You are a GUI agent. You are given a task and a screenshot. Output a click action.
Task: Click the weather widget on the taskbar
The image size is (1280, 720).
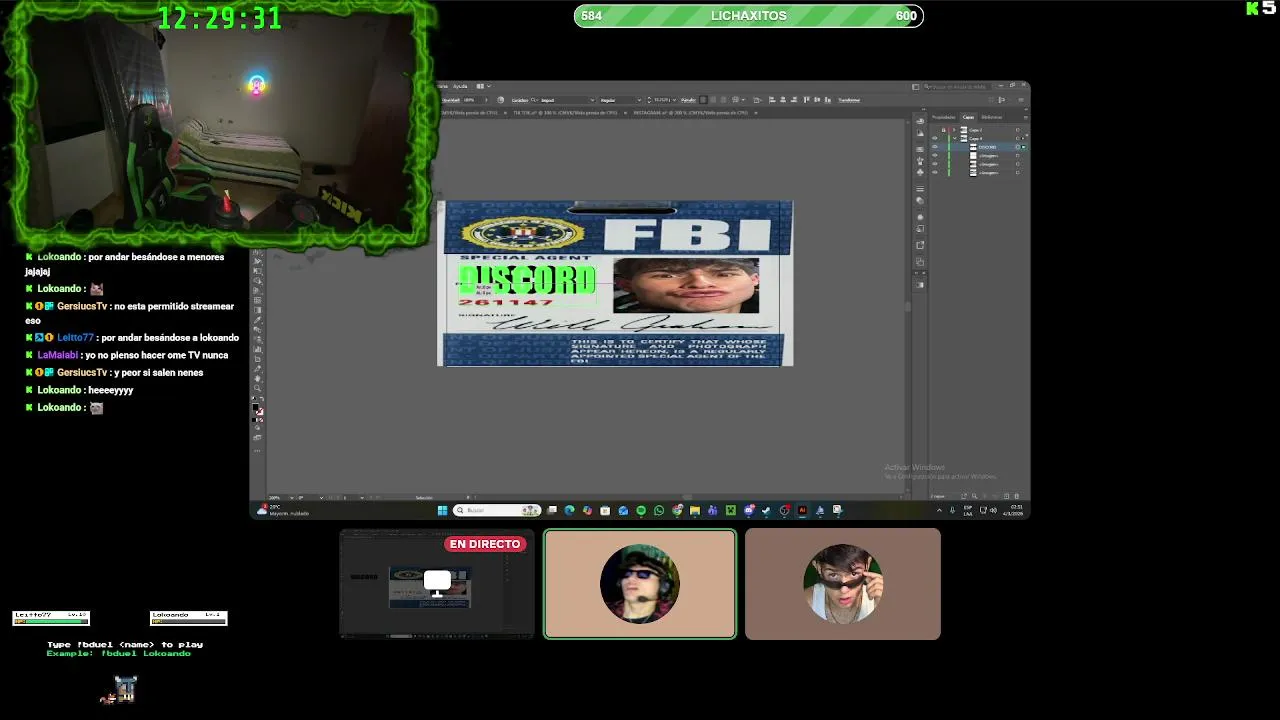283,510
